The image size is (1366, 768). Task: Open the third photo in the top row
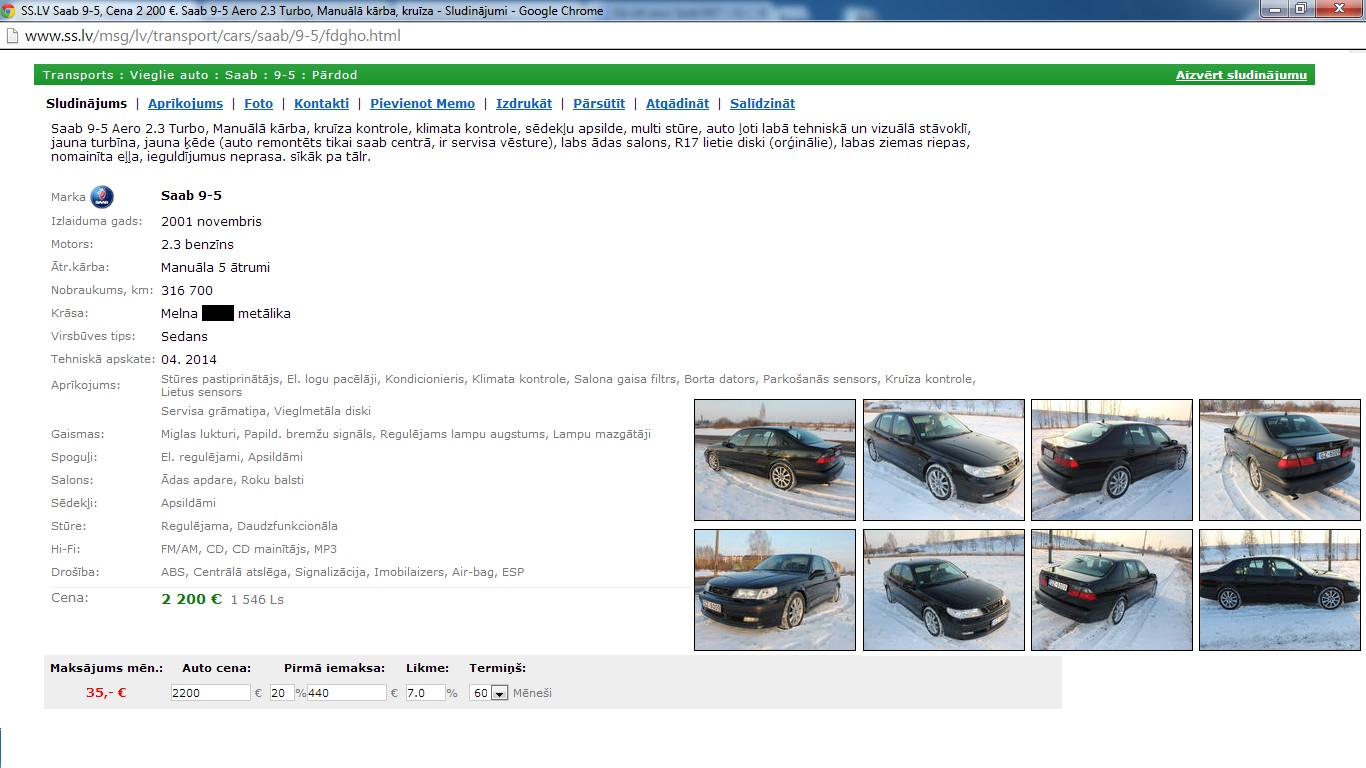coord(1112,460)
